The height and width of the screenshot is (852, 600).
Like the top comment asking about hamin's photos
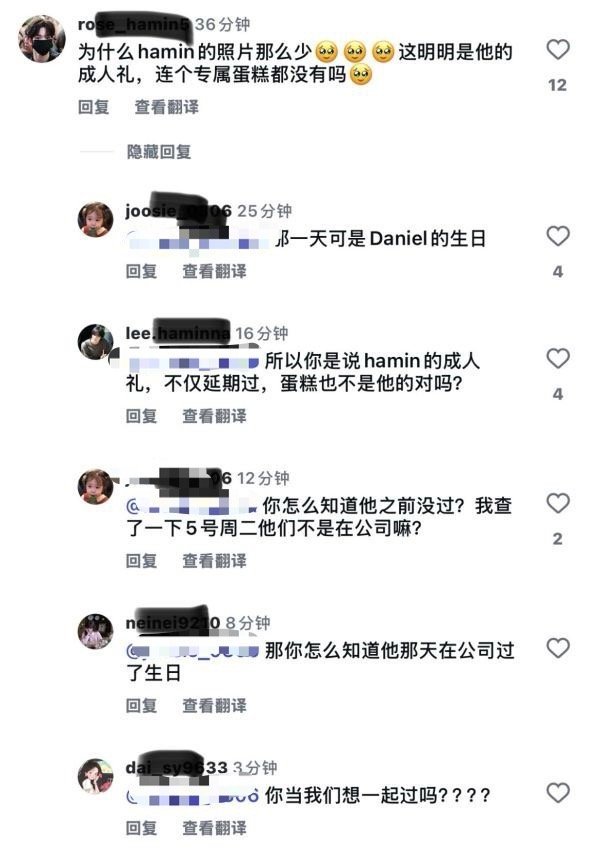(x=558, y=50)
